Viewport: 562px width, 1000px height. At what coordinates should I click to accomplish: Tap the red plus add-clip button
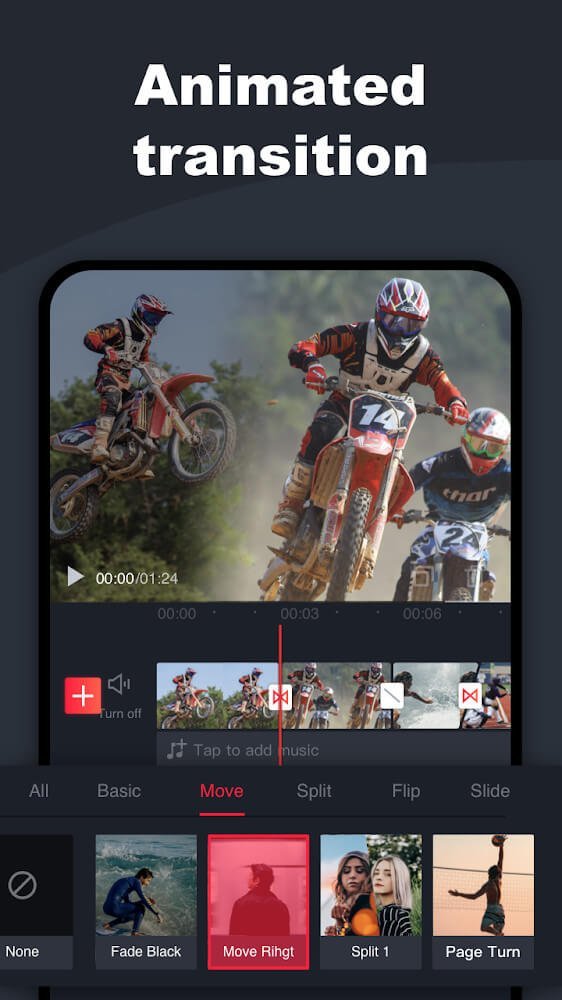(82, 695)
